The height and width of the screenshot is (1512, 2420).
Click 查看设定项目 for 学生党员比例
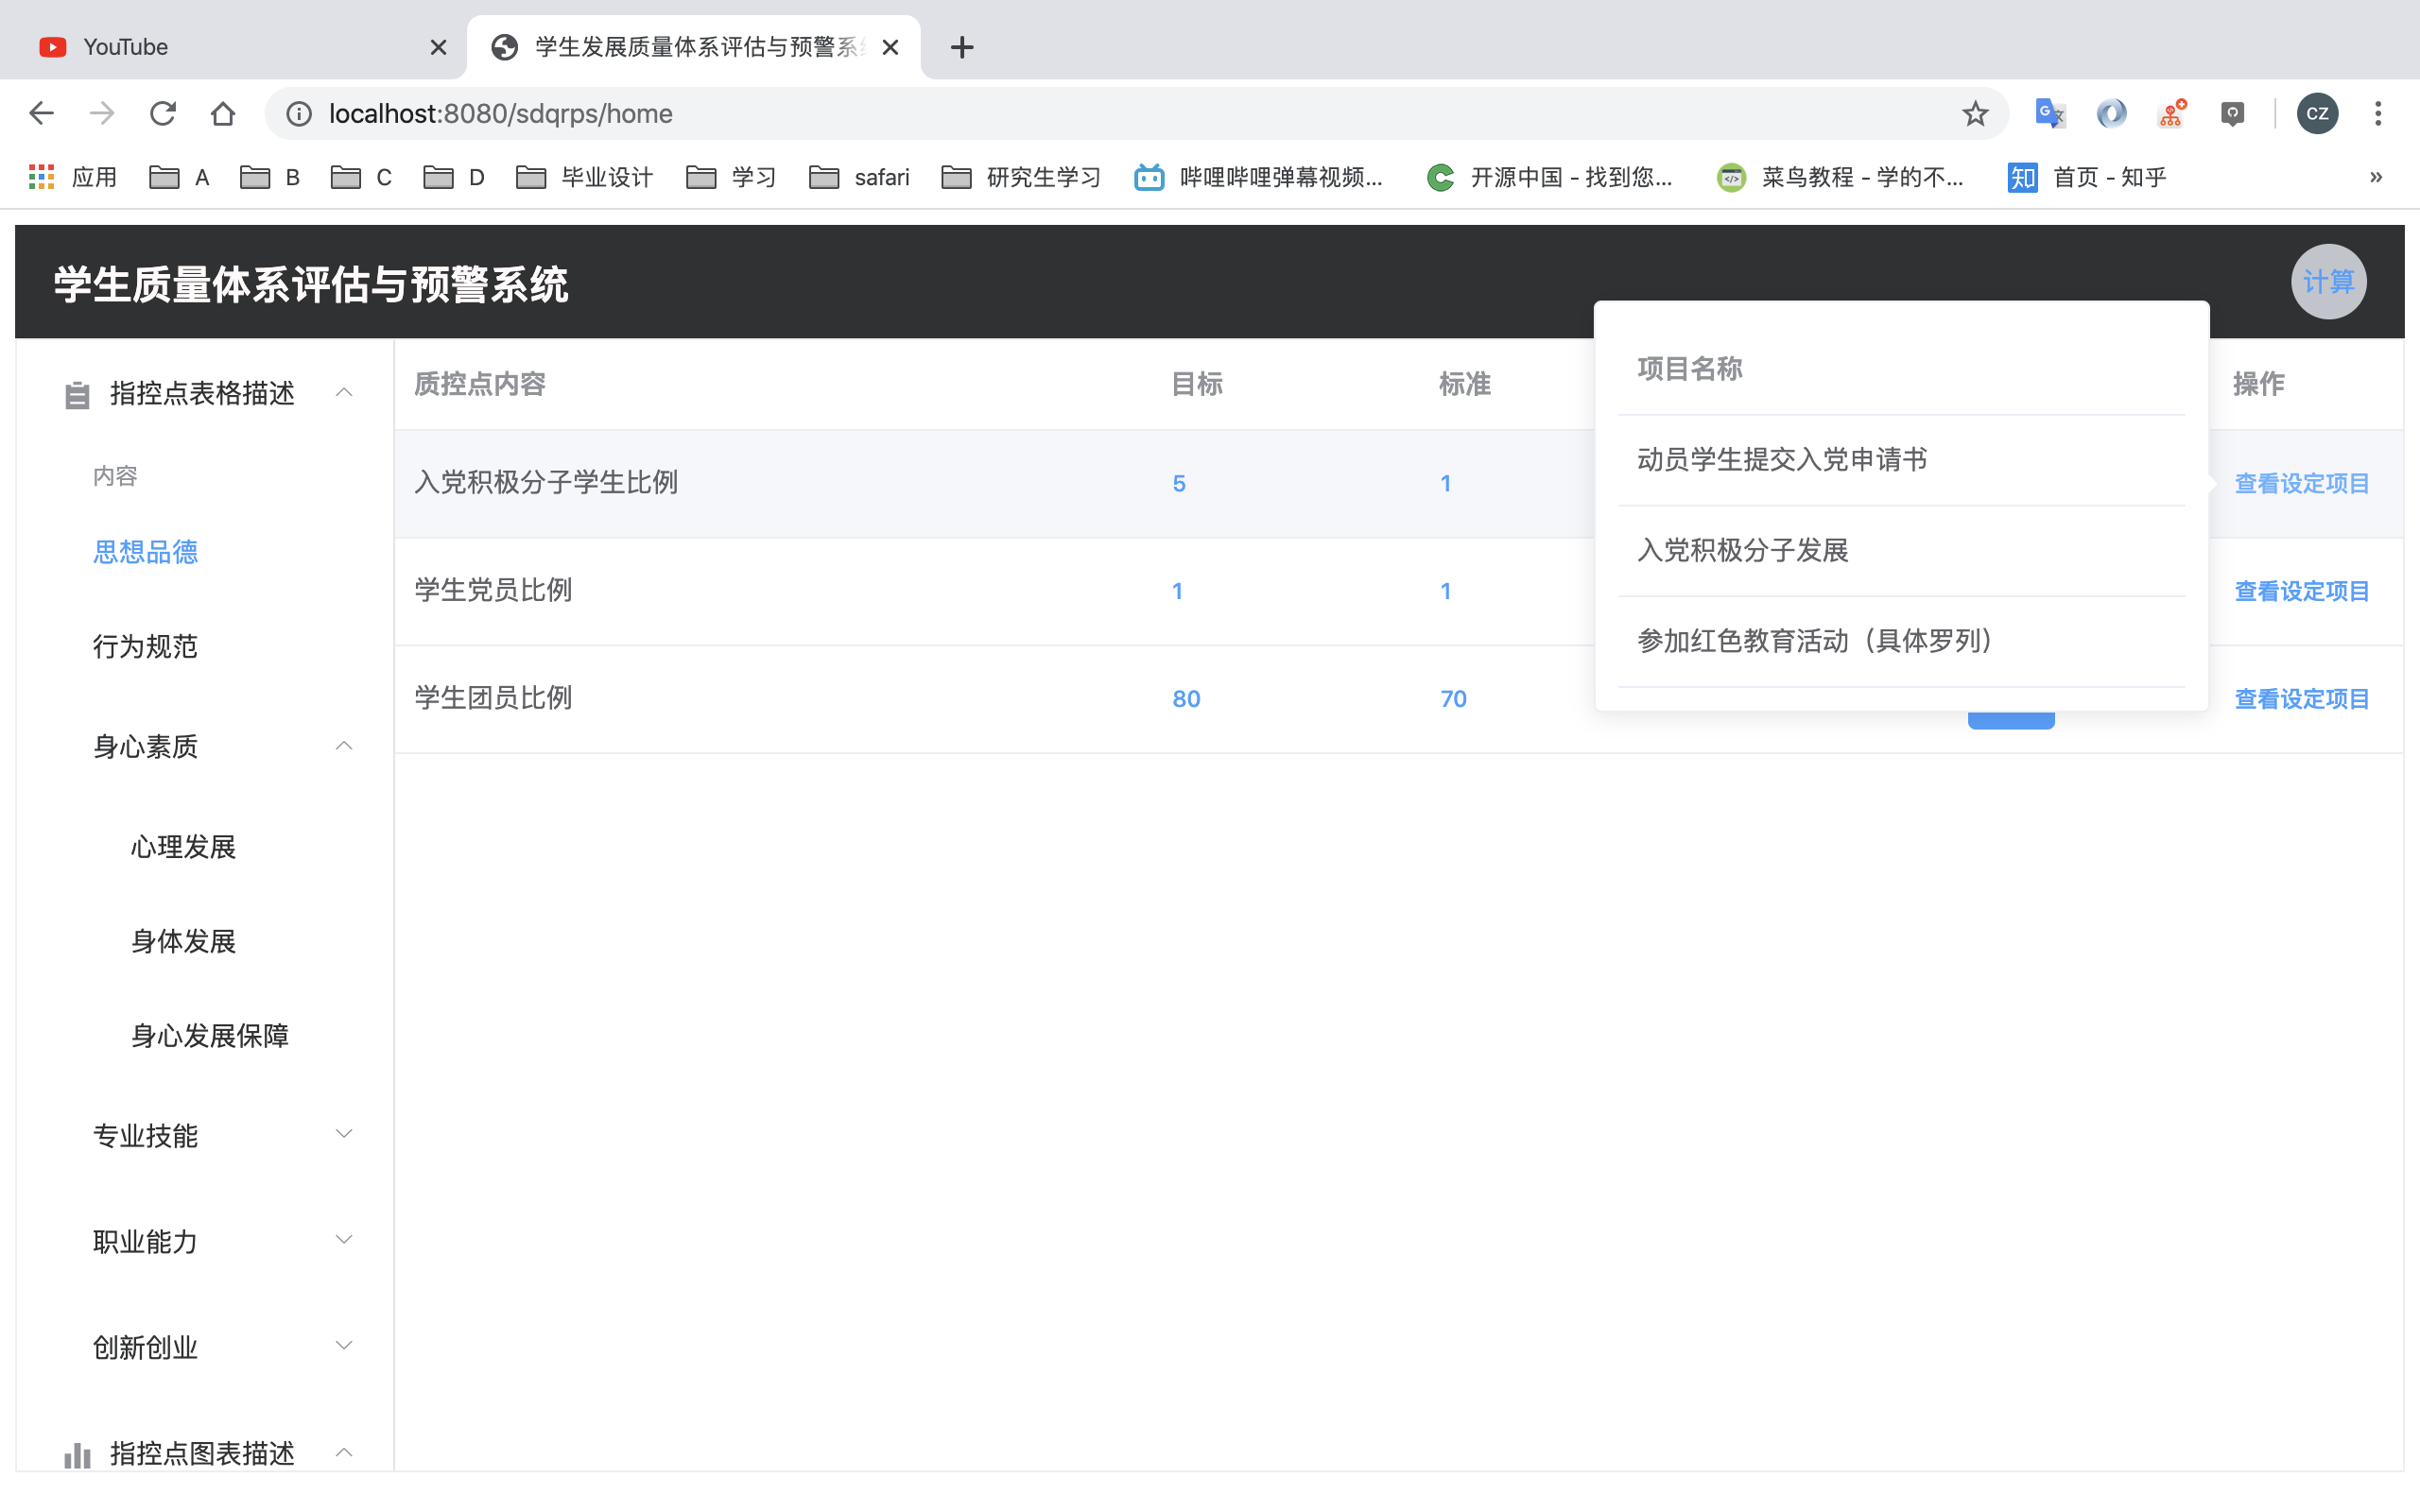pos(2301,591)
